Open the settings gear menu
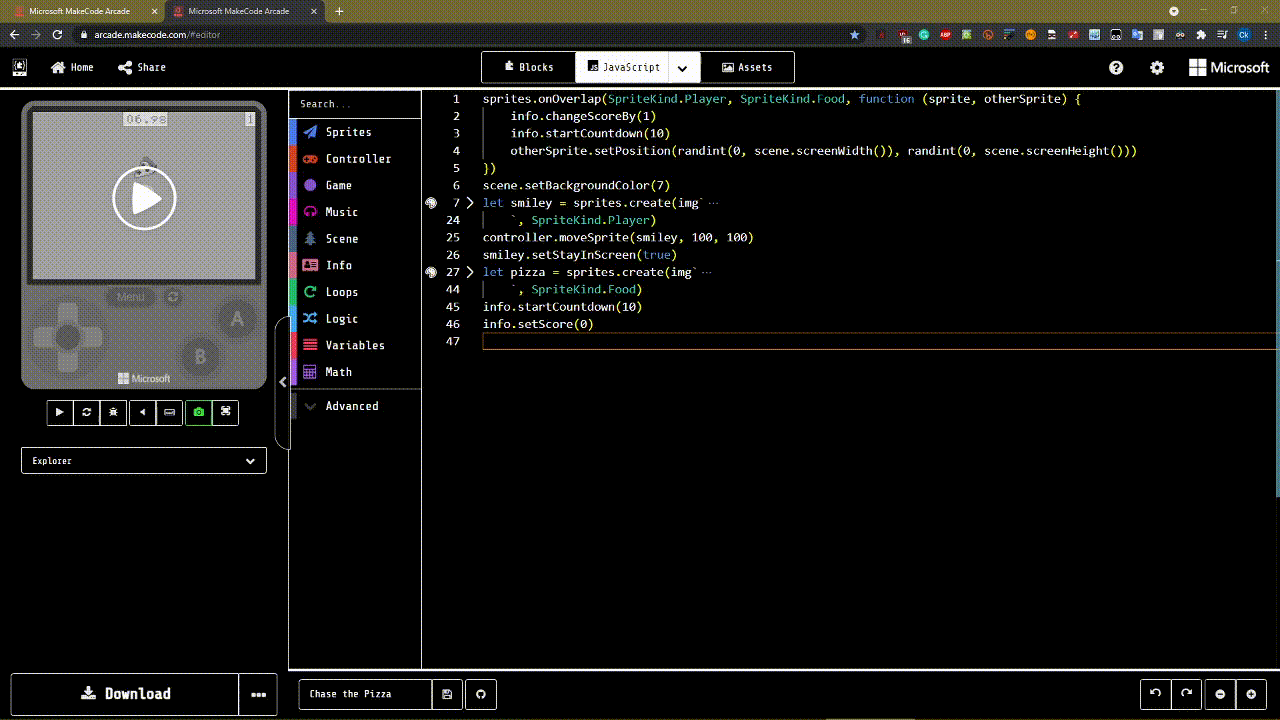This screenshot has width=1280, height=720. (x=1157, y=68)
